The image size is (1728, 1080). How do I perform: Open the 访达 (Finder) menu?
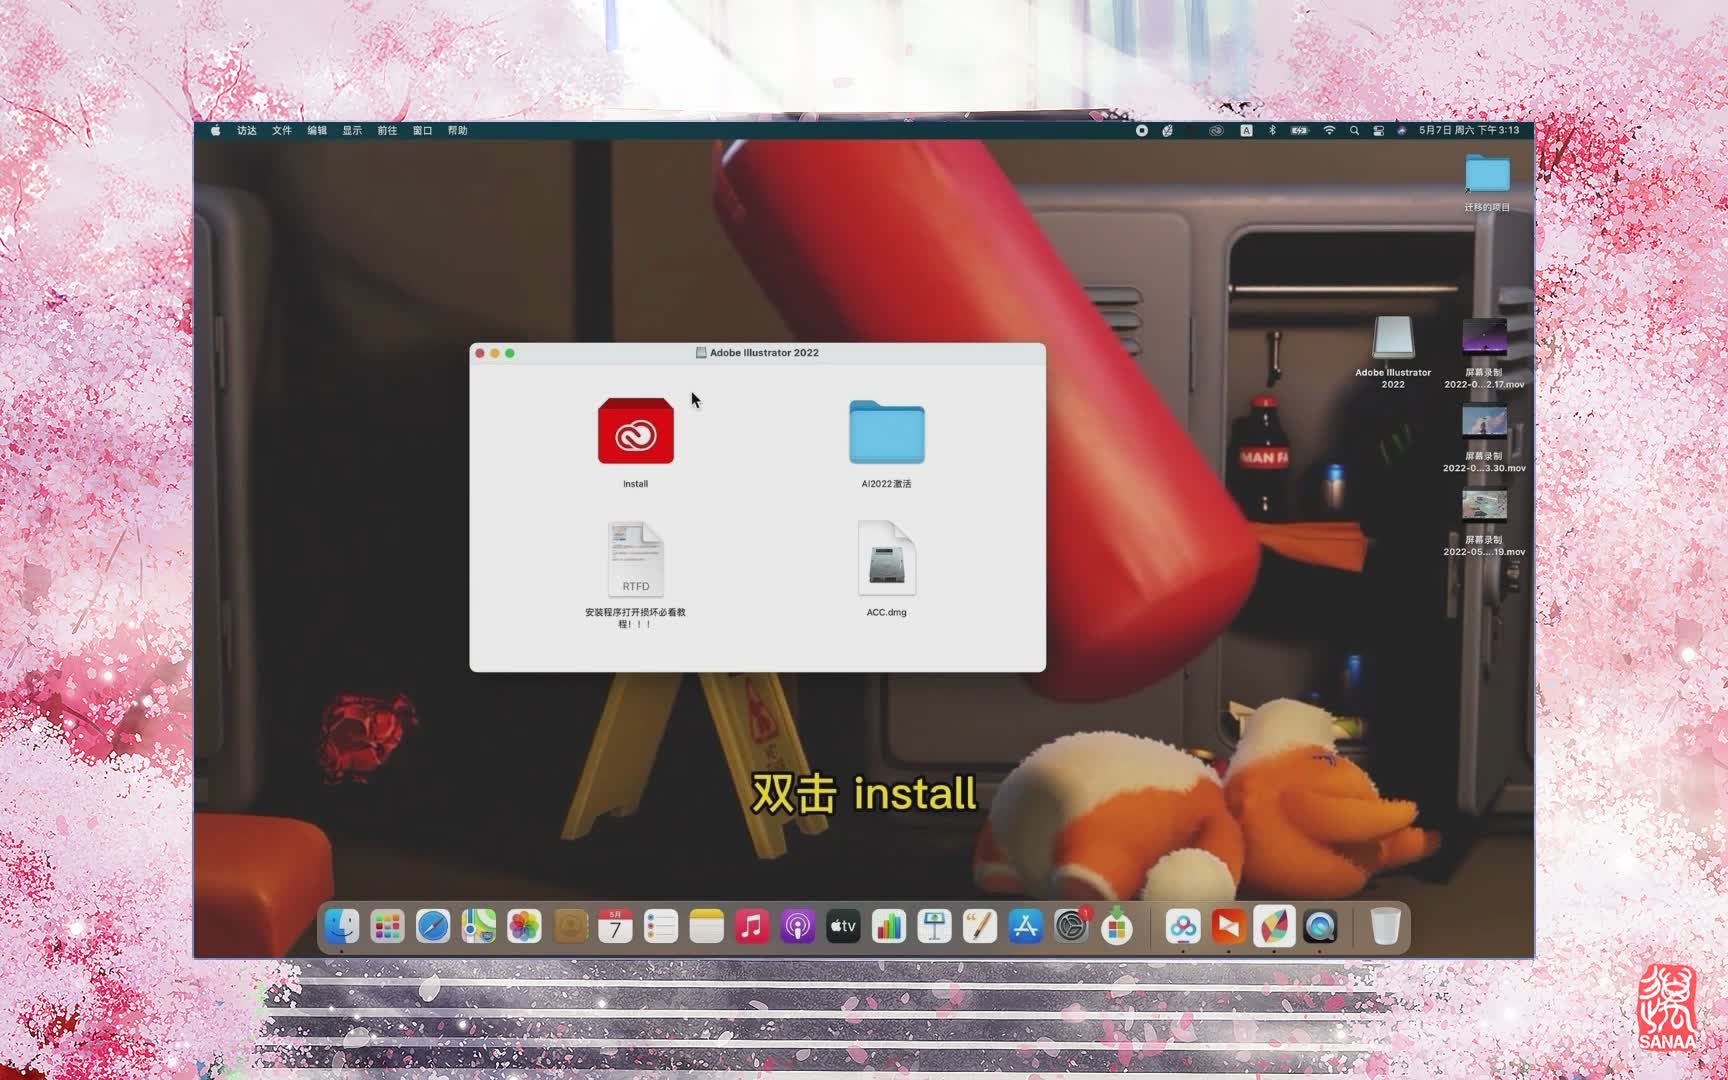tap(247, 131)
